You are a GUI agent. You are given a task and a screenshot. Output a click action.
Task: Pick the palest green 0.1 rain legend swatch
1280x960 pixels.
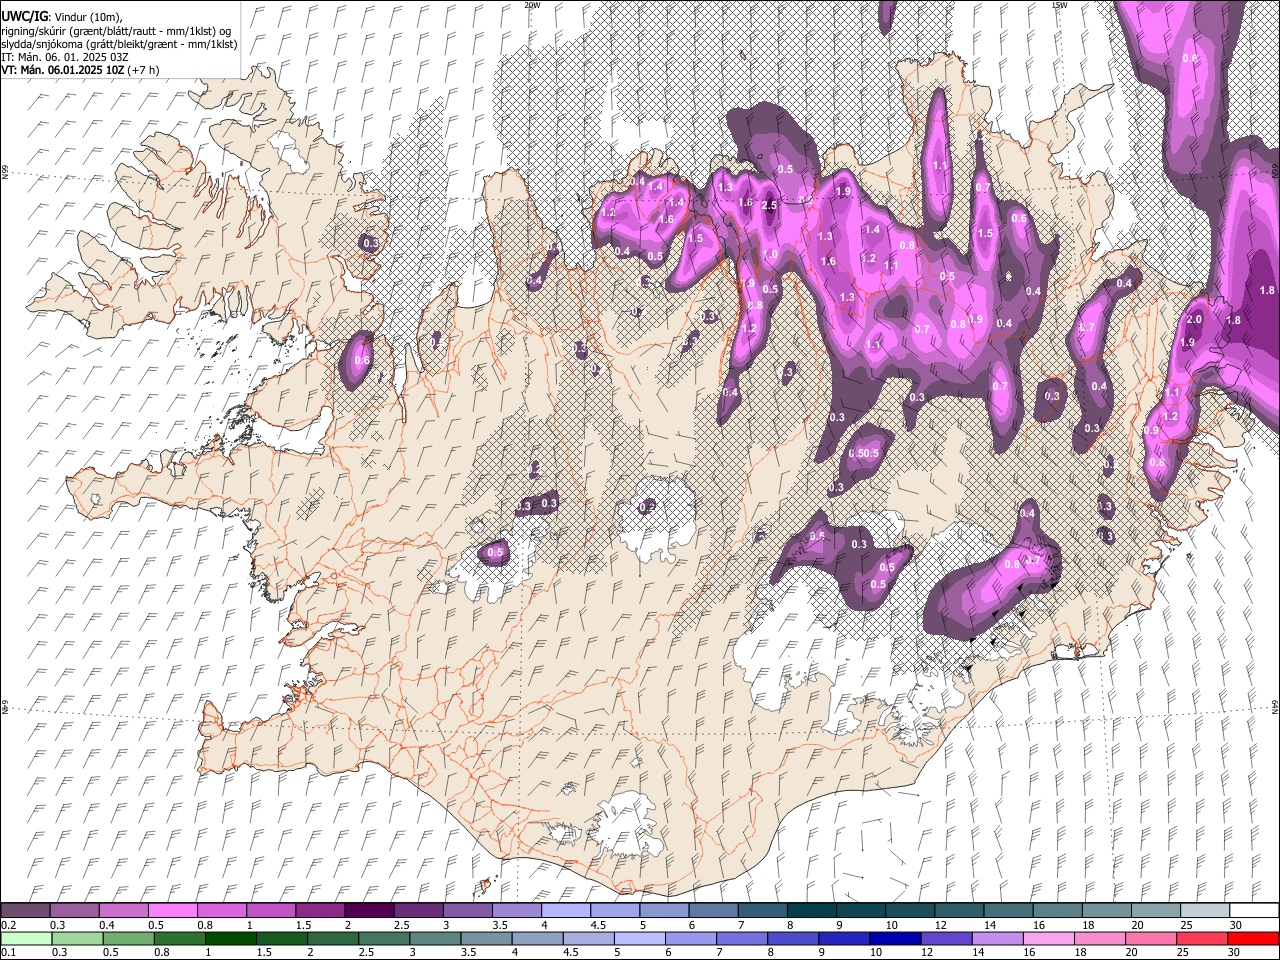point(26,938)
